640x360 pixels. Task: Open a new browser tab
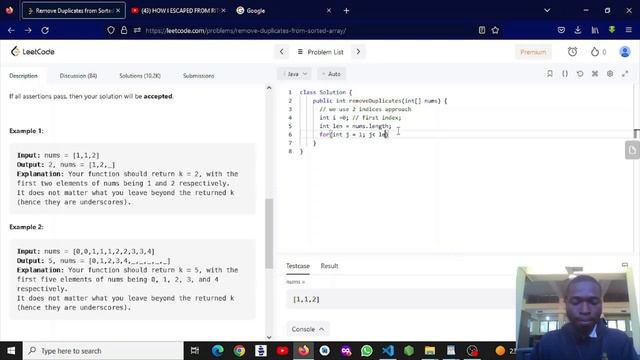pos(346,11)
